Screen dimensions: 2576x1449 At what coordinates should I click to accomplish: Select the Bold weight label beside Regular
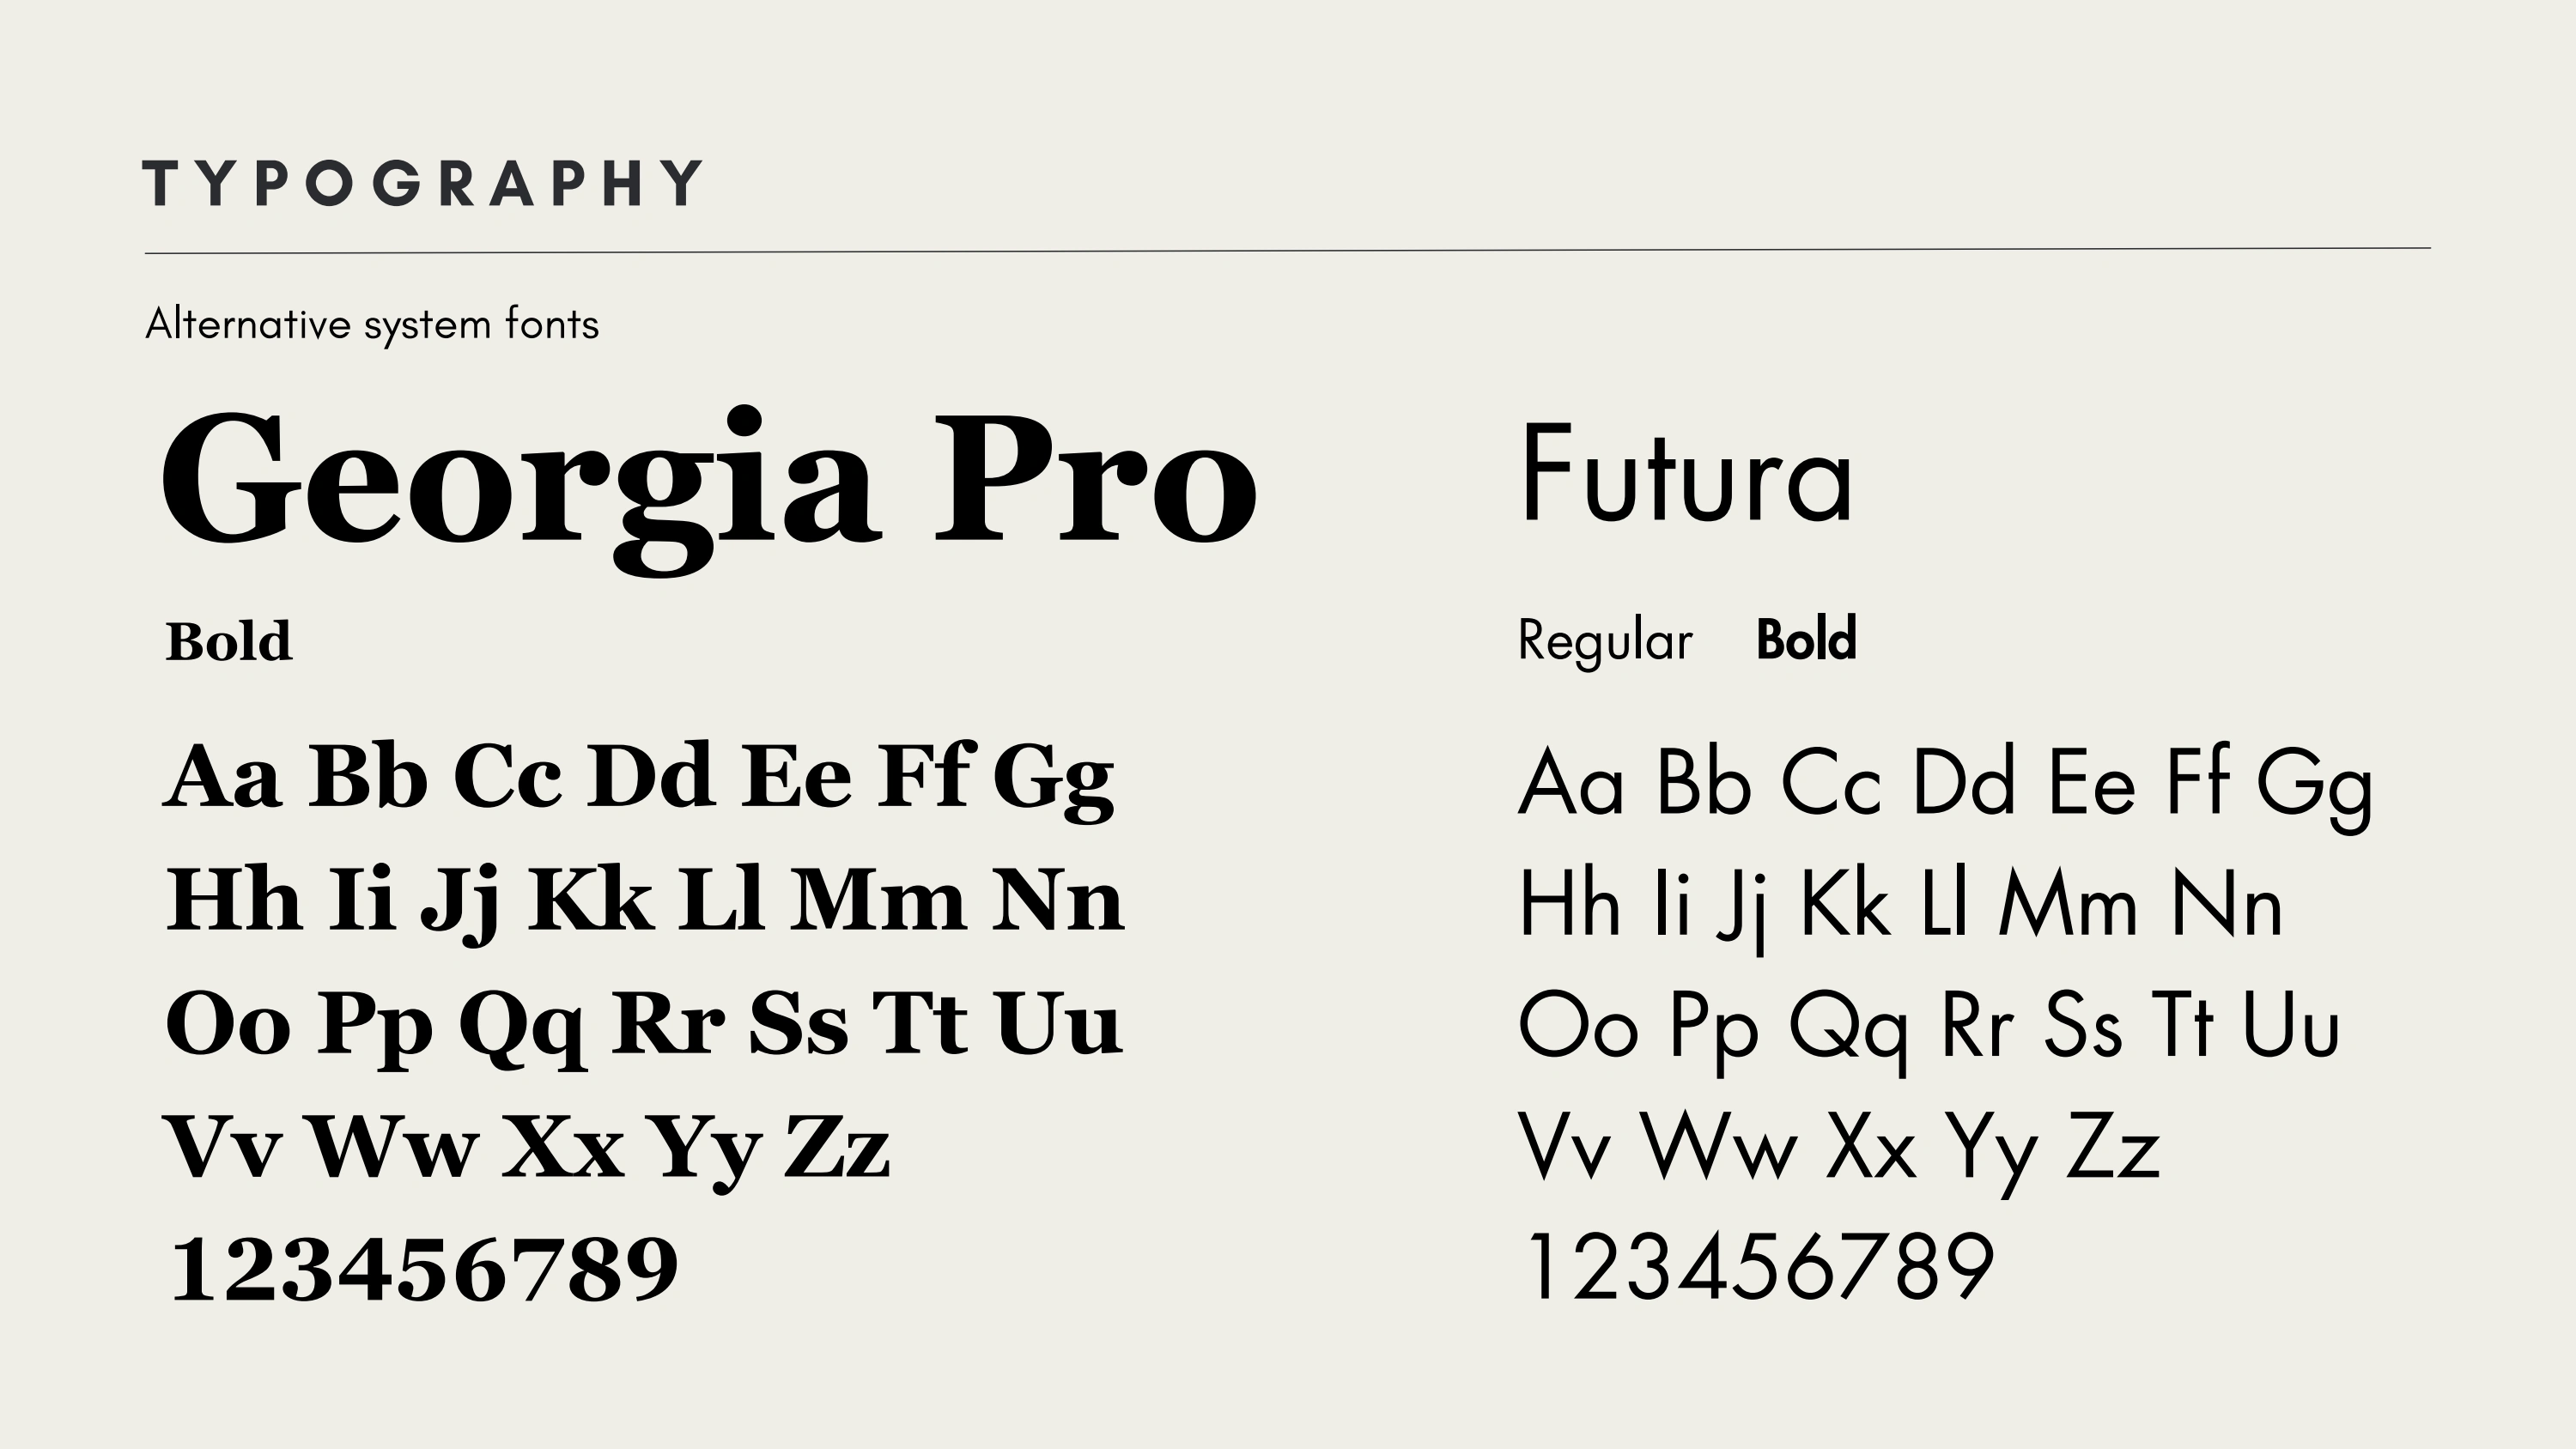point(1806,639)
